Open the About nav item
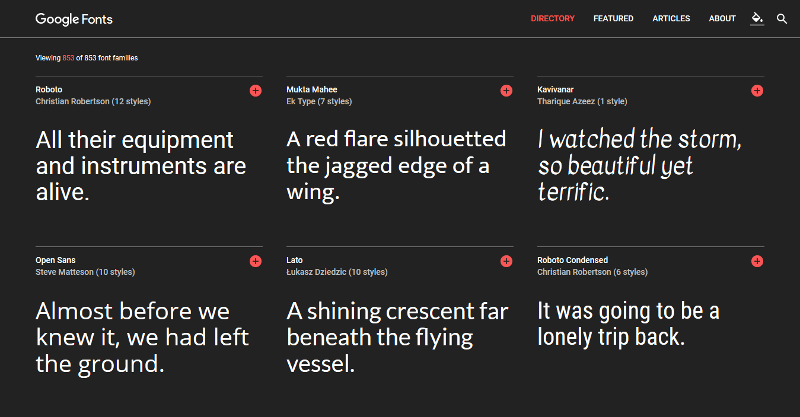800x417 pixels. point(722,18)
